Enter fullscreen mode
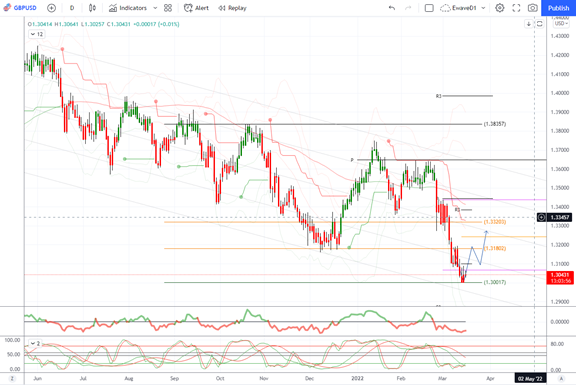Image resolution: width=576 pixels, height=385 pixels. (516, 8)
